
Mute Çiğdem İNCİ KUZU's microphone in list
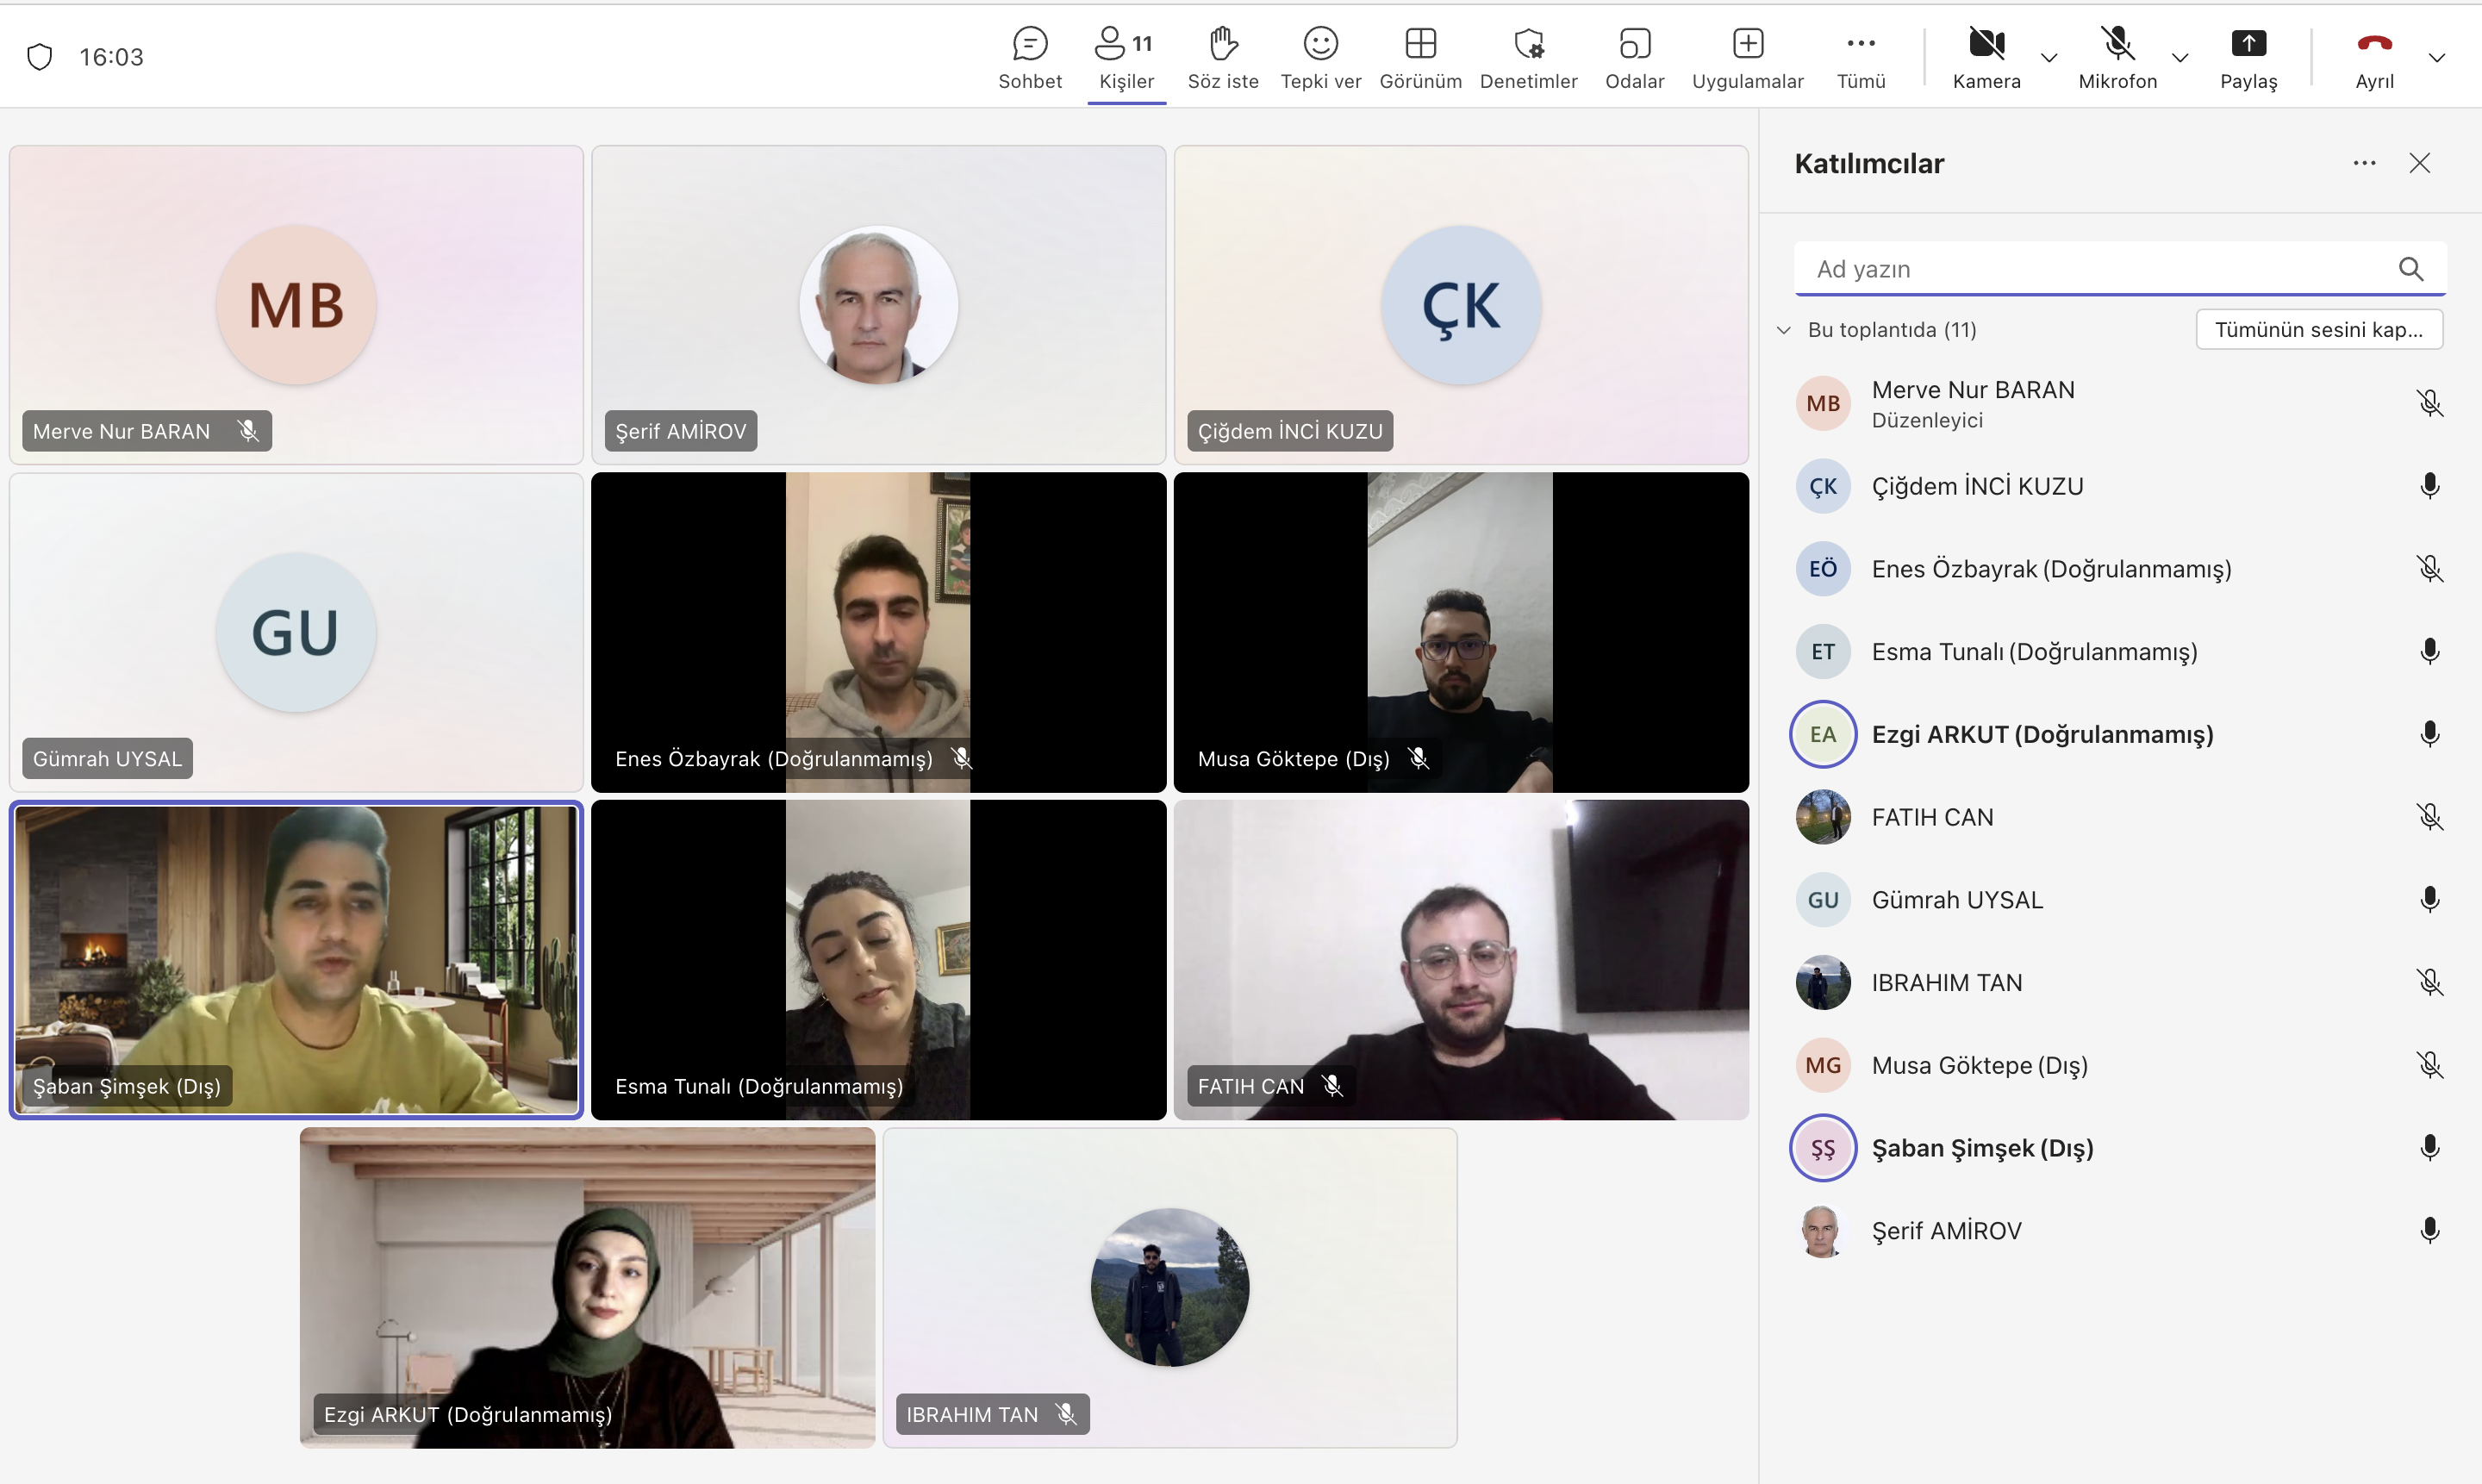(x=2429, y=486)
